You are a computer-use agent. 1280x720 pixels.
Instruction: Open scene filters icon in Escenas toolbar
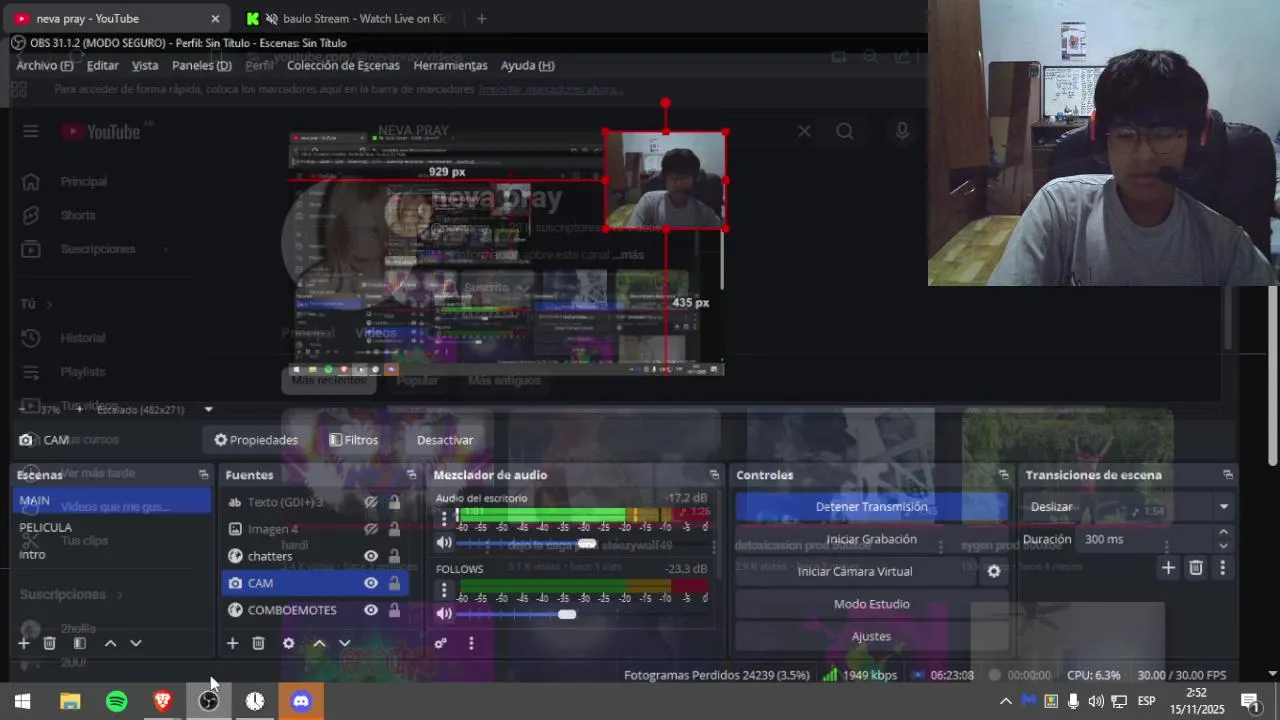click(x=80, y=643)
